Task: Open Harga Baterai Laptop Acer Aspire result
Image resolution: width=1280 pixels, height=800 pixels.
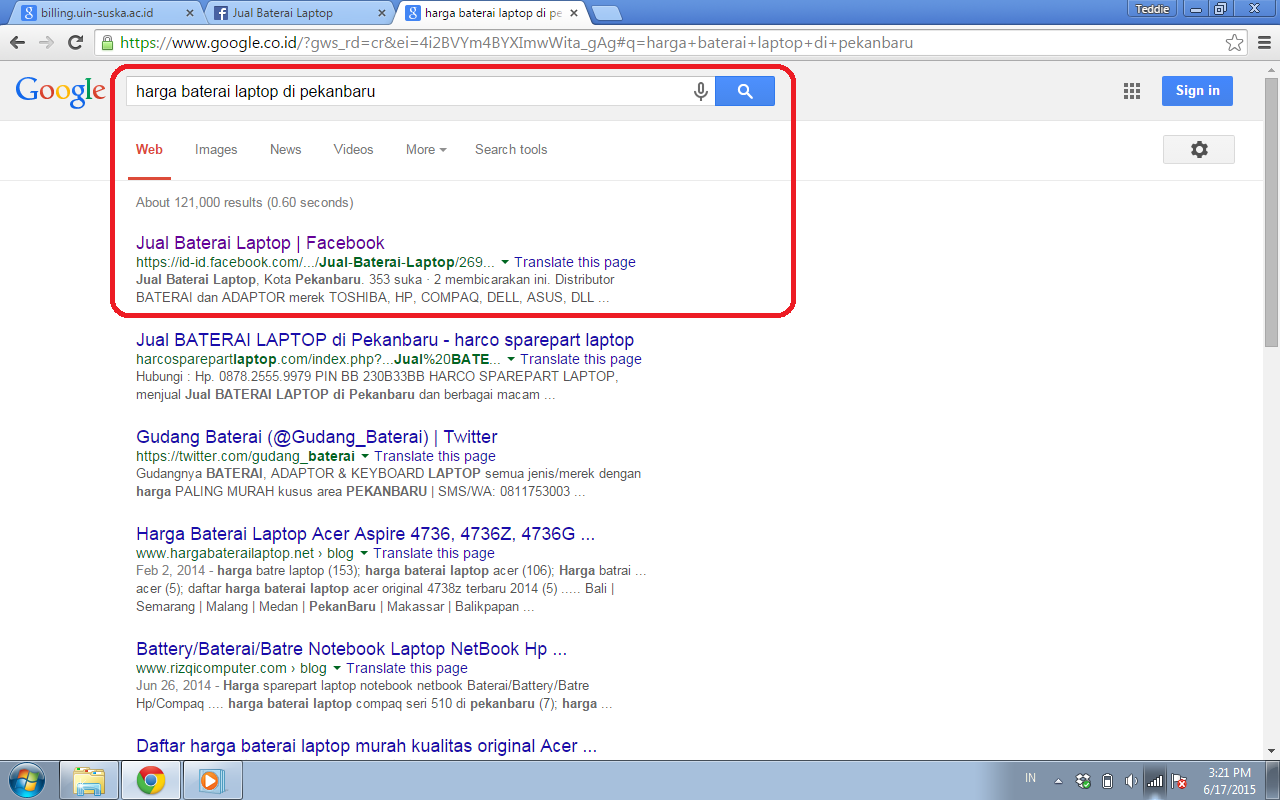Action: point(366,534)
